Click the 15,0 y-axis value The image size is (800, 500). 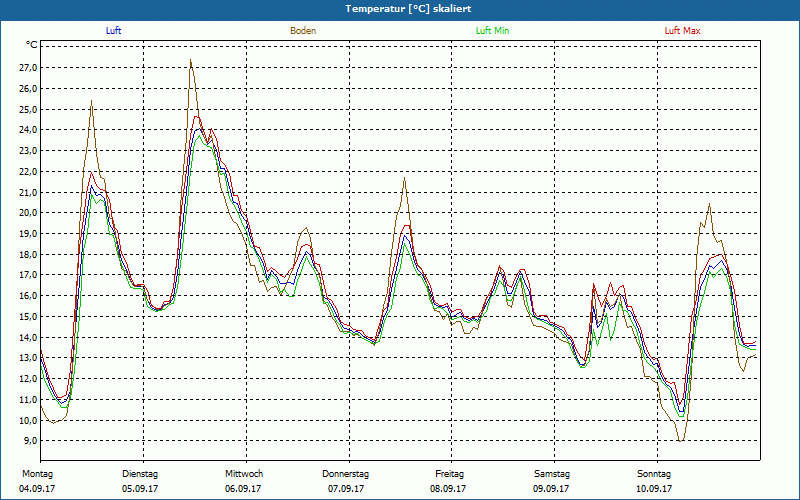pyautogui.click(x=28, y=316)
